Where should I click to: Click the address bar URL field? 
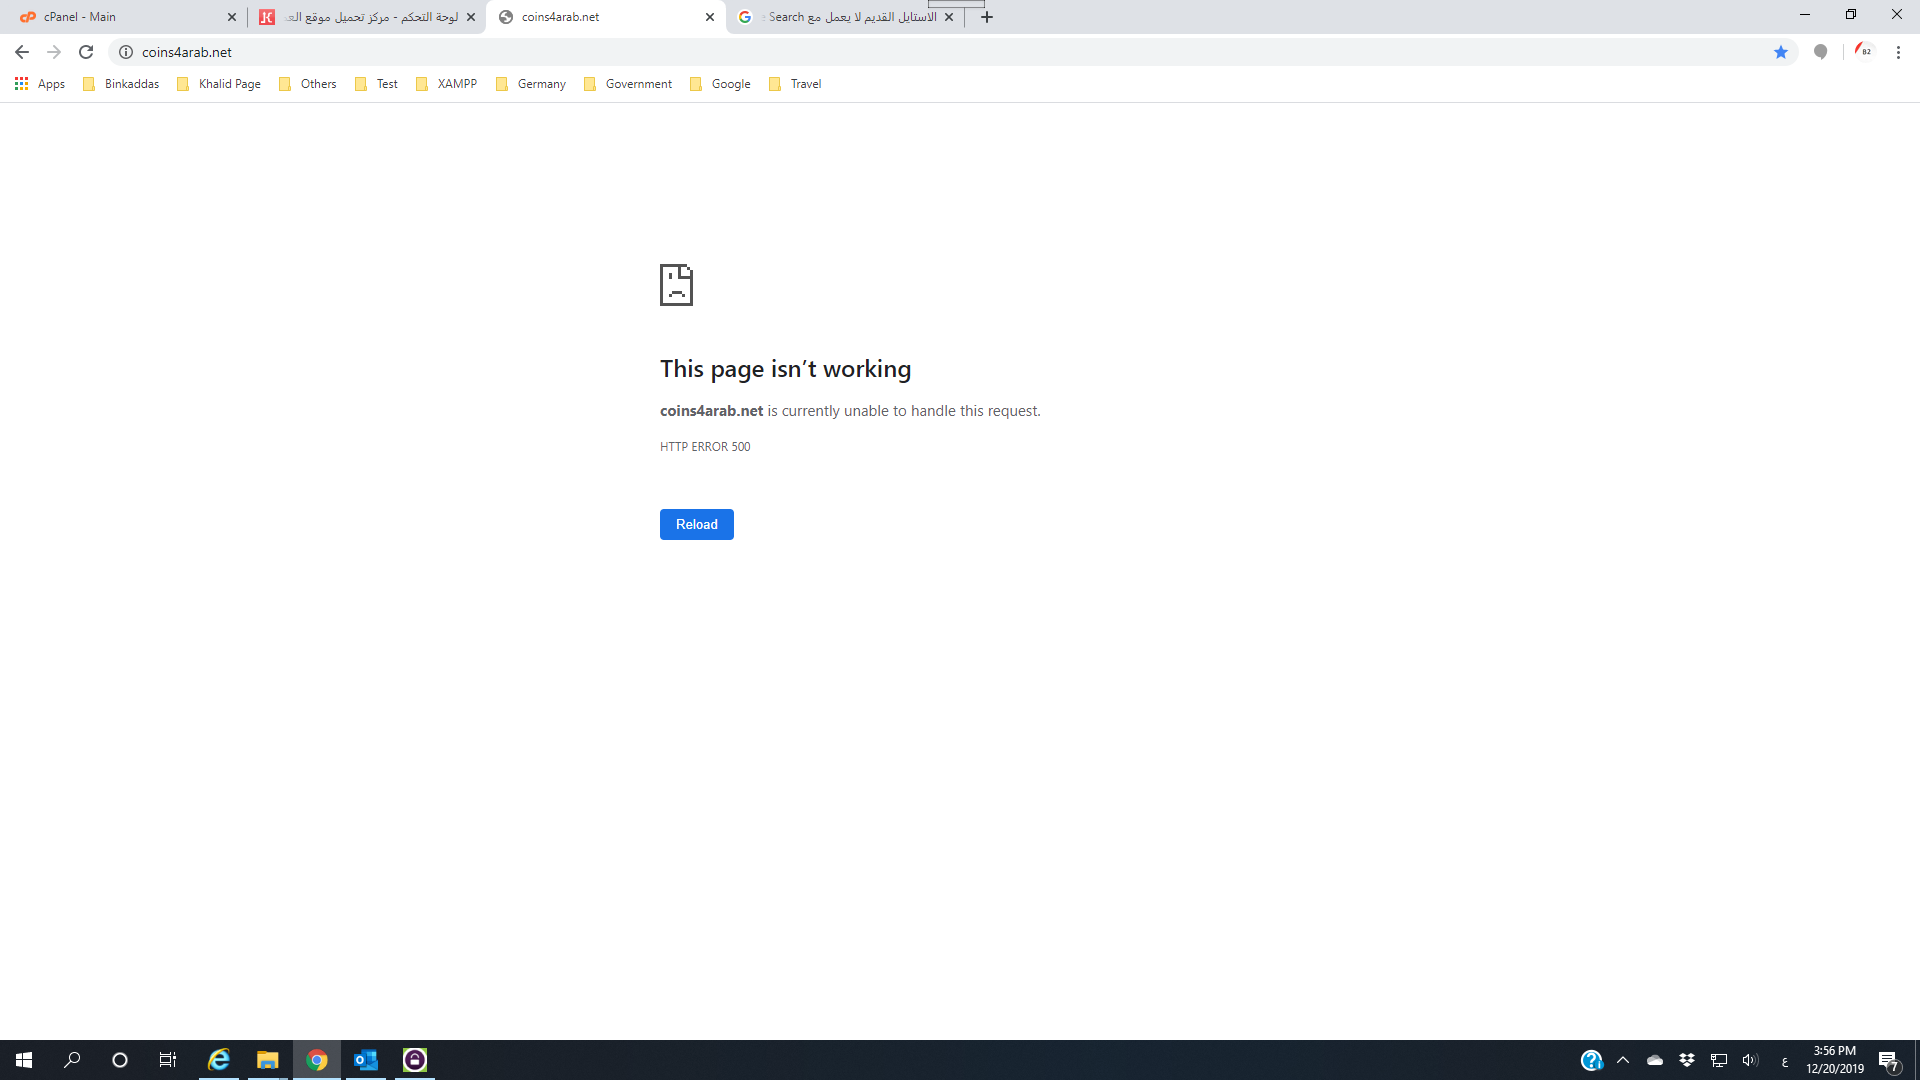(900, 52)
